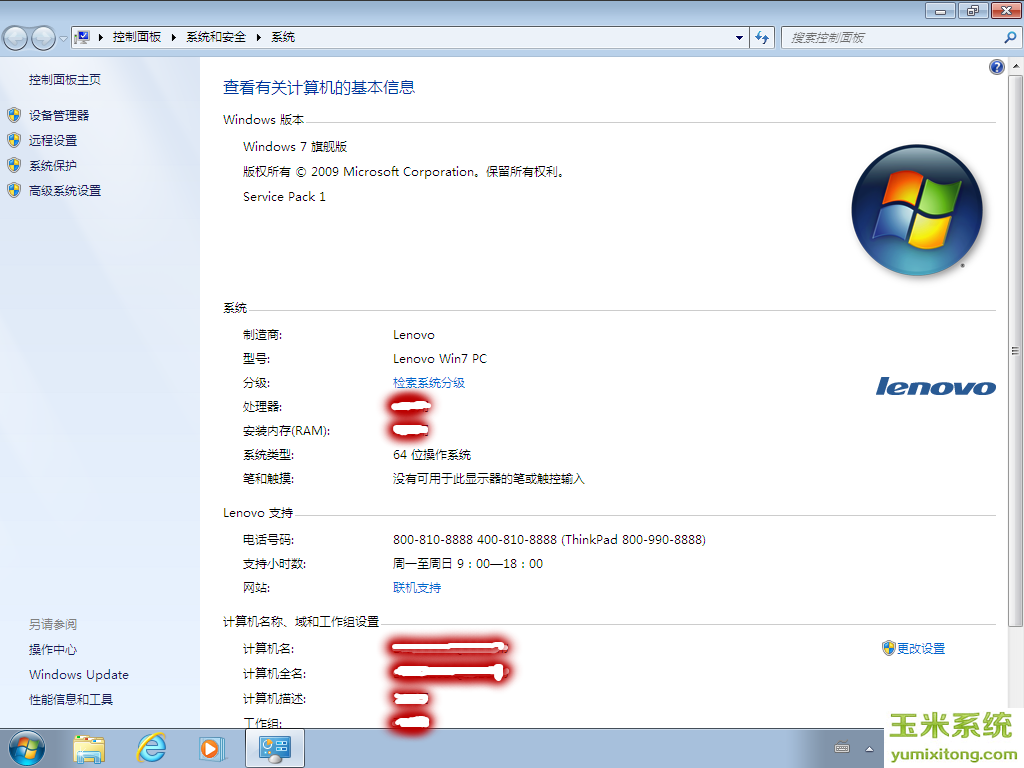Click the computer icon in address bar
The height and width of the screenshot is (768, 1024).
(x=82, y=37)
